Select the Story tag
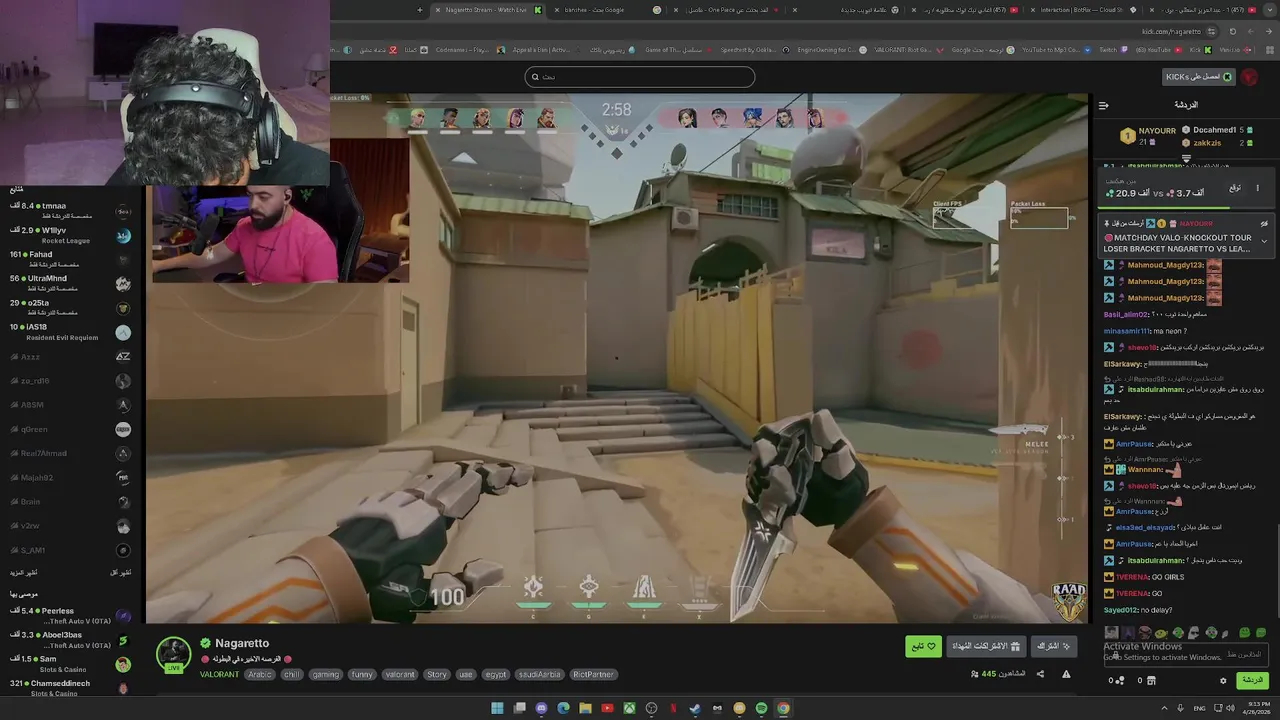 [x=437, y=674]
